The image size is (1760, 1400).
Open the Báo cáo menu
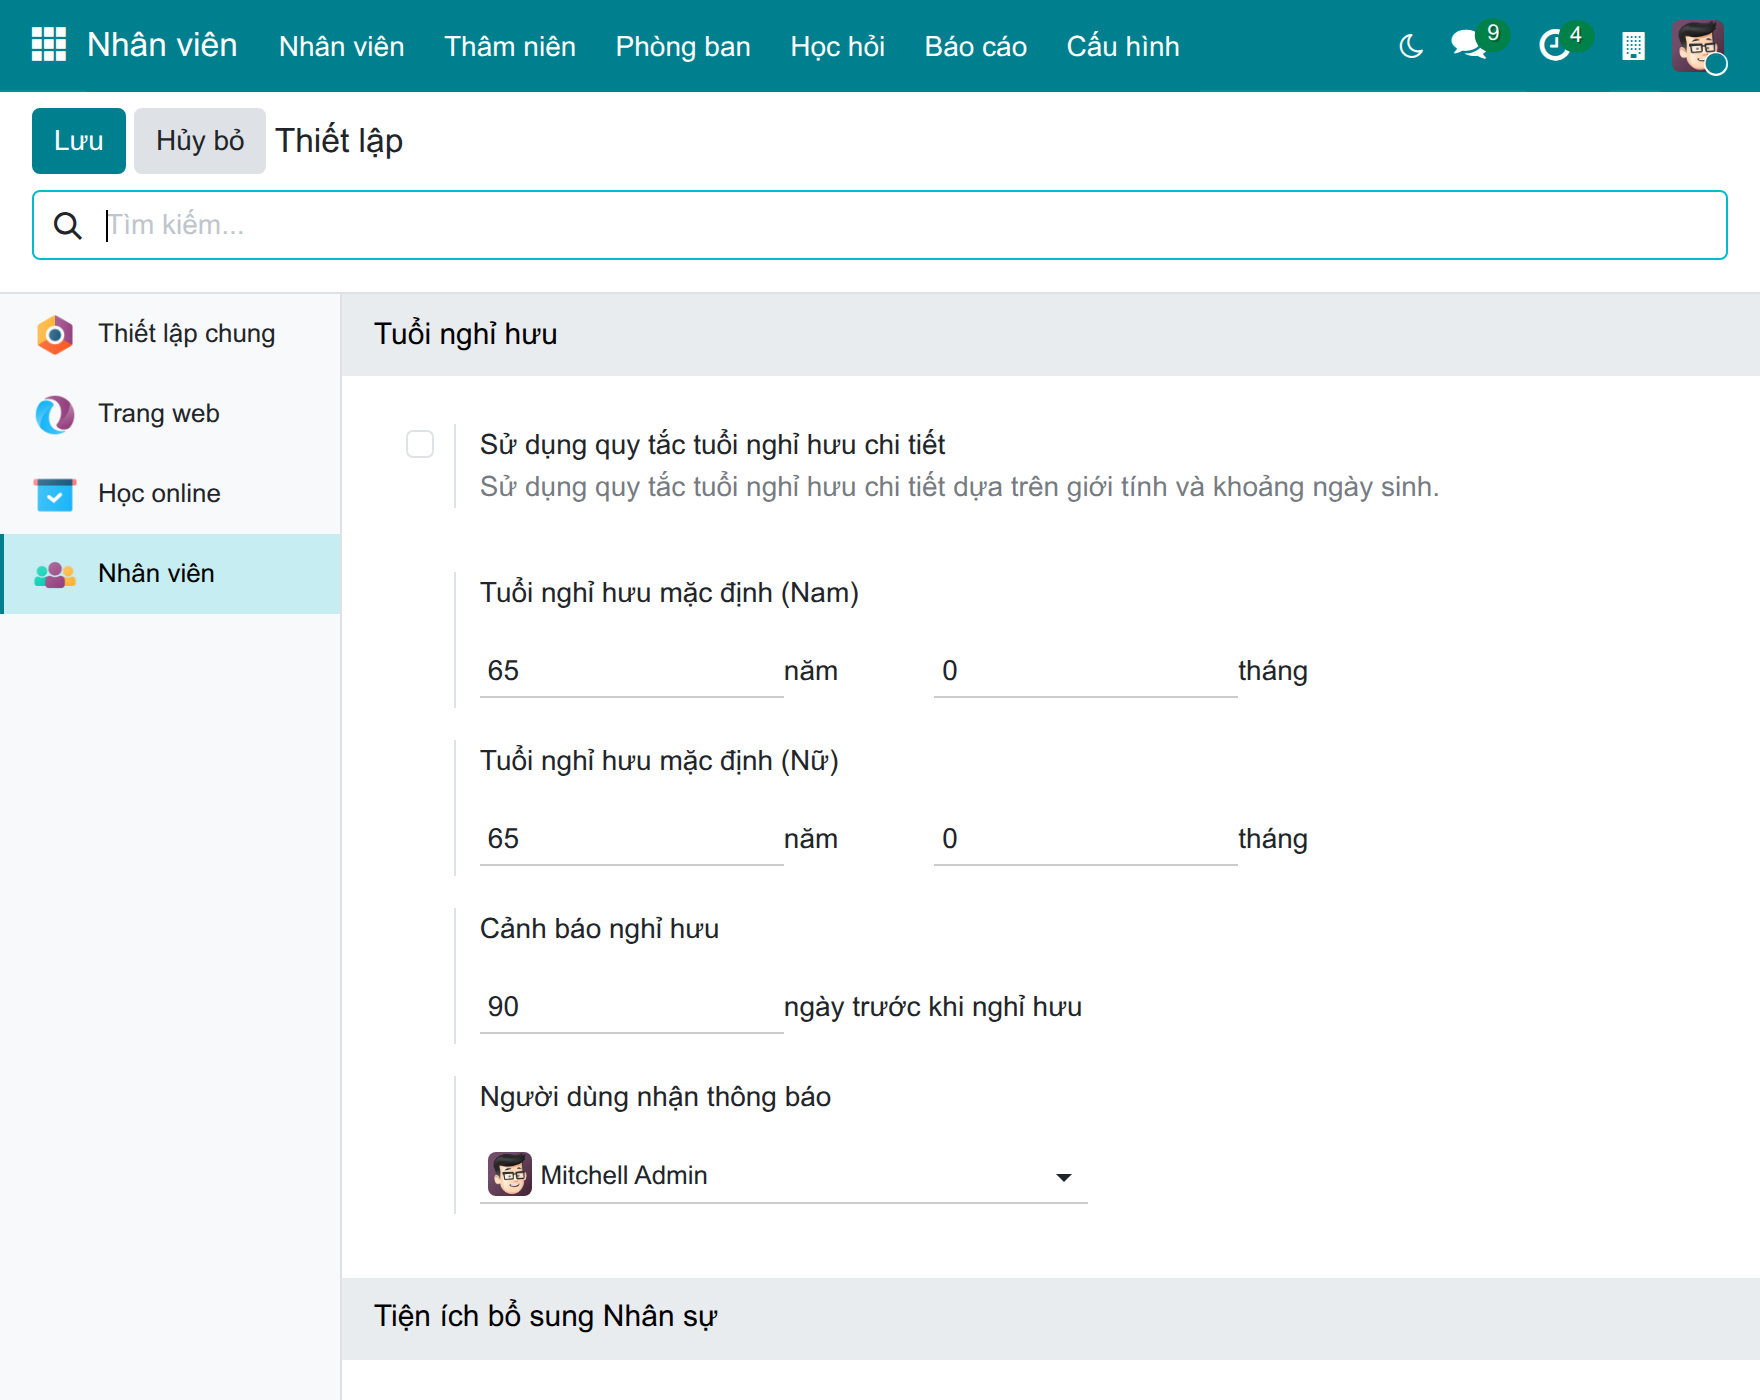pos(976,46)
